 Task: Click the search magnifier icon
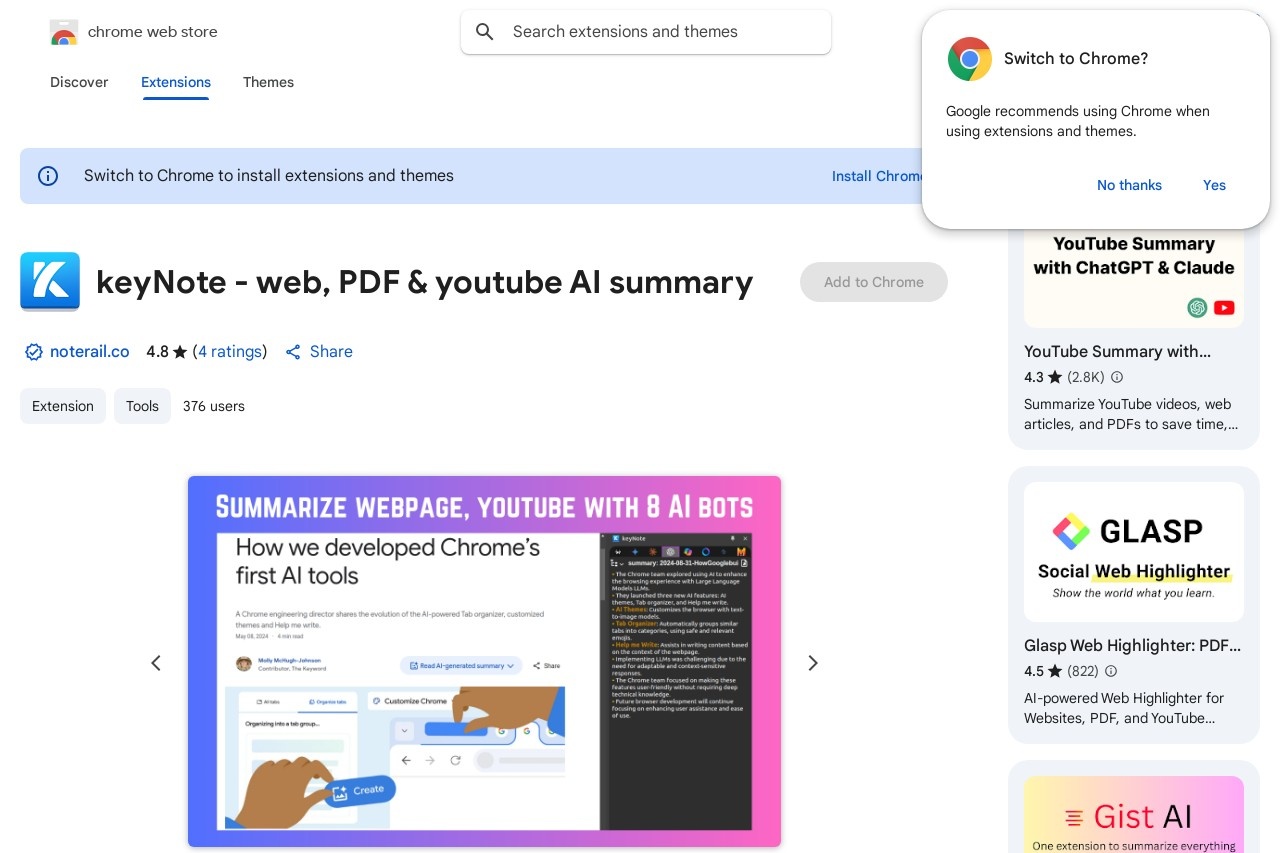coord(485,32)
